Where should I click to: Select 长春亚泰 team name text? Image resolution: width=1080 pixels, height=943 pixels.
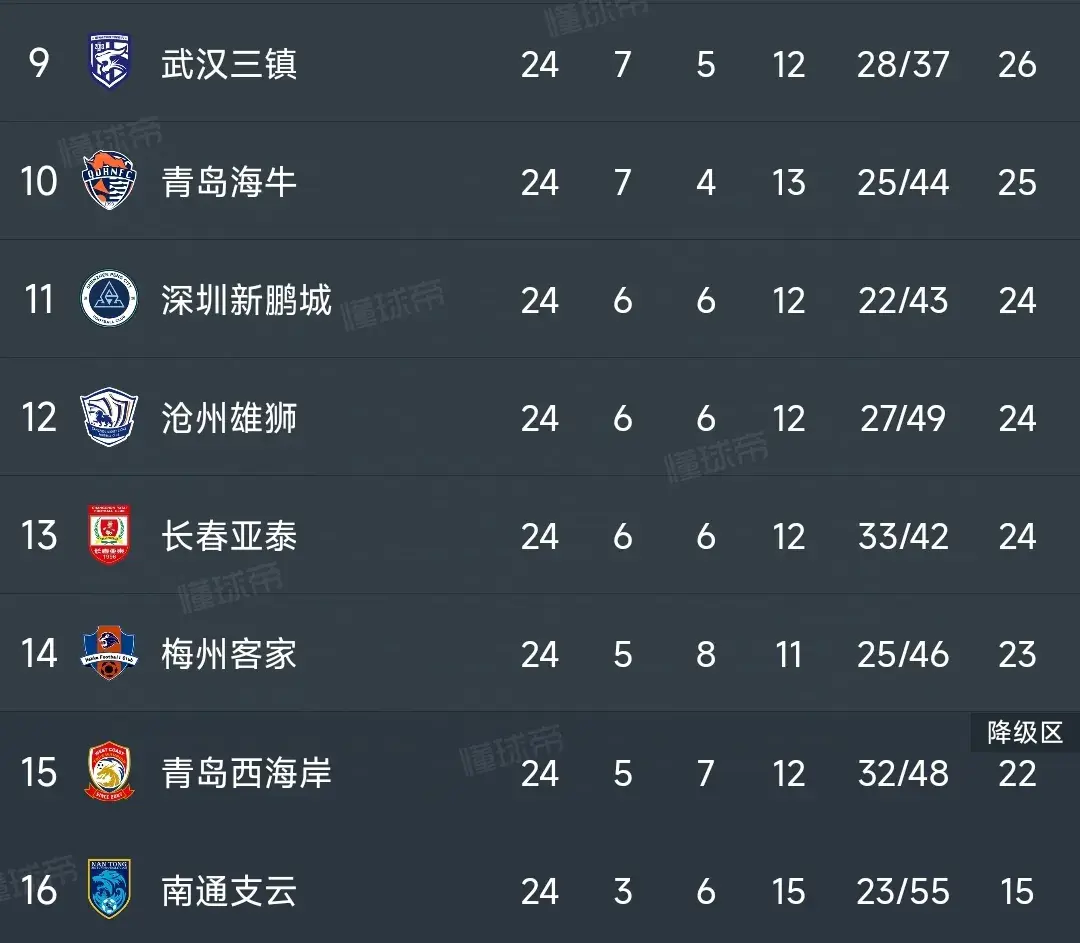pos(229,536)
